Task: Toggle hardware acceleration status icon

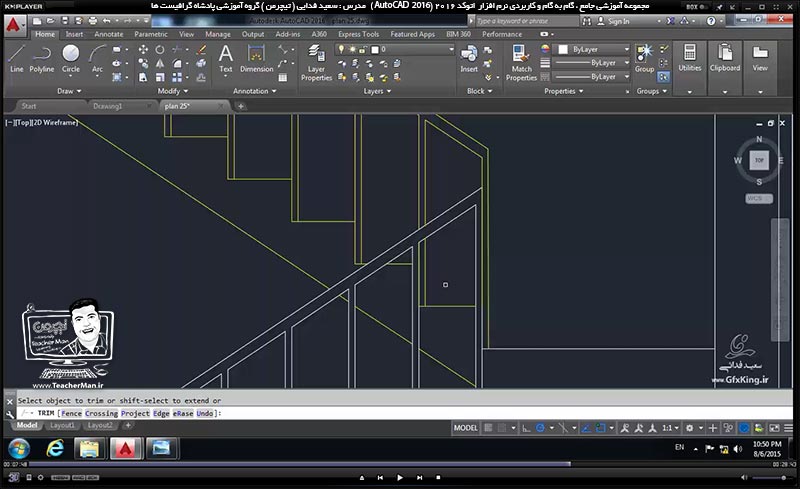Action: tap(744, 428)
